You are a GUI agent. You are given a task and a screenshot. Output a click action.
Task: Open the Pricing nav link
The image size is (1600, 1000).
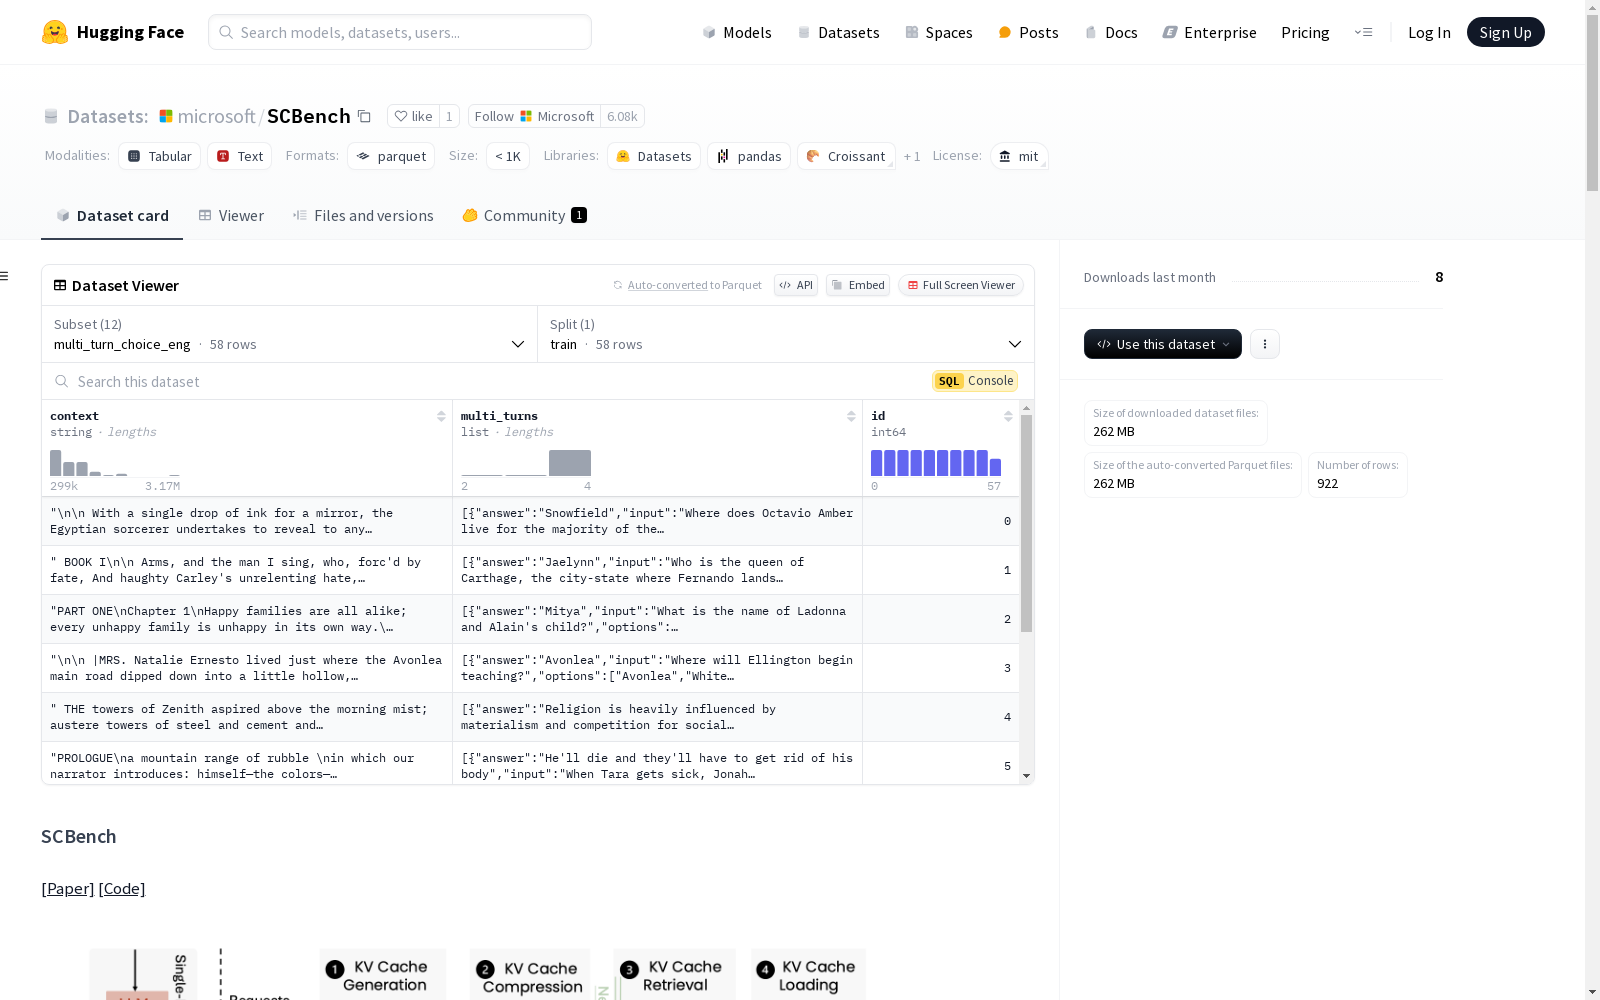click(1305, 32)
